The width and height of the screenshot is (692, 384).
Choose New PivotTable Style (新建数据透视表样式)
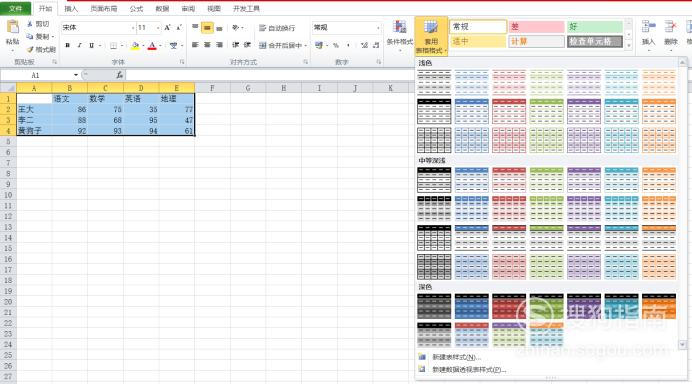469,369
